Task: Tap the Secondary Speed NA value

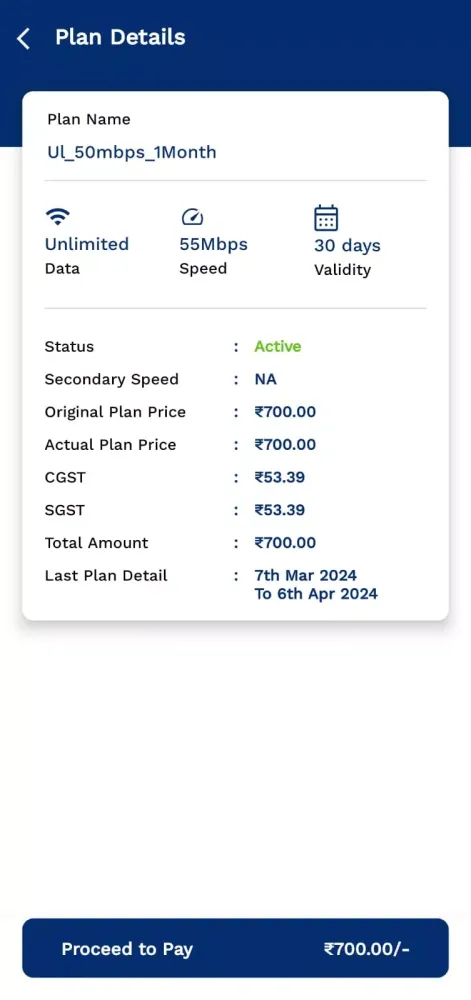Action: click(266, 379)
